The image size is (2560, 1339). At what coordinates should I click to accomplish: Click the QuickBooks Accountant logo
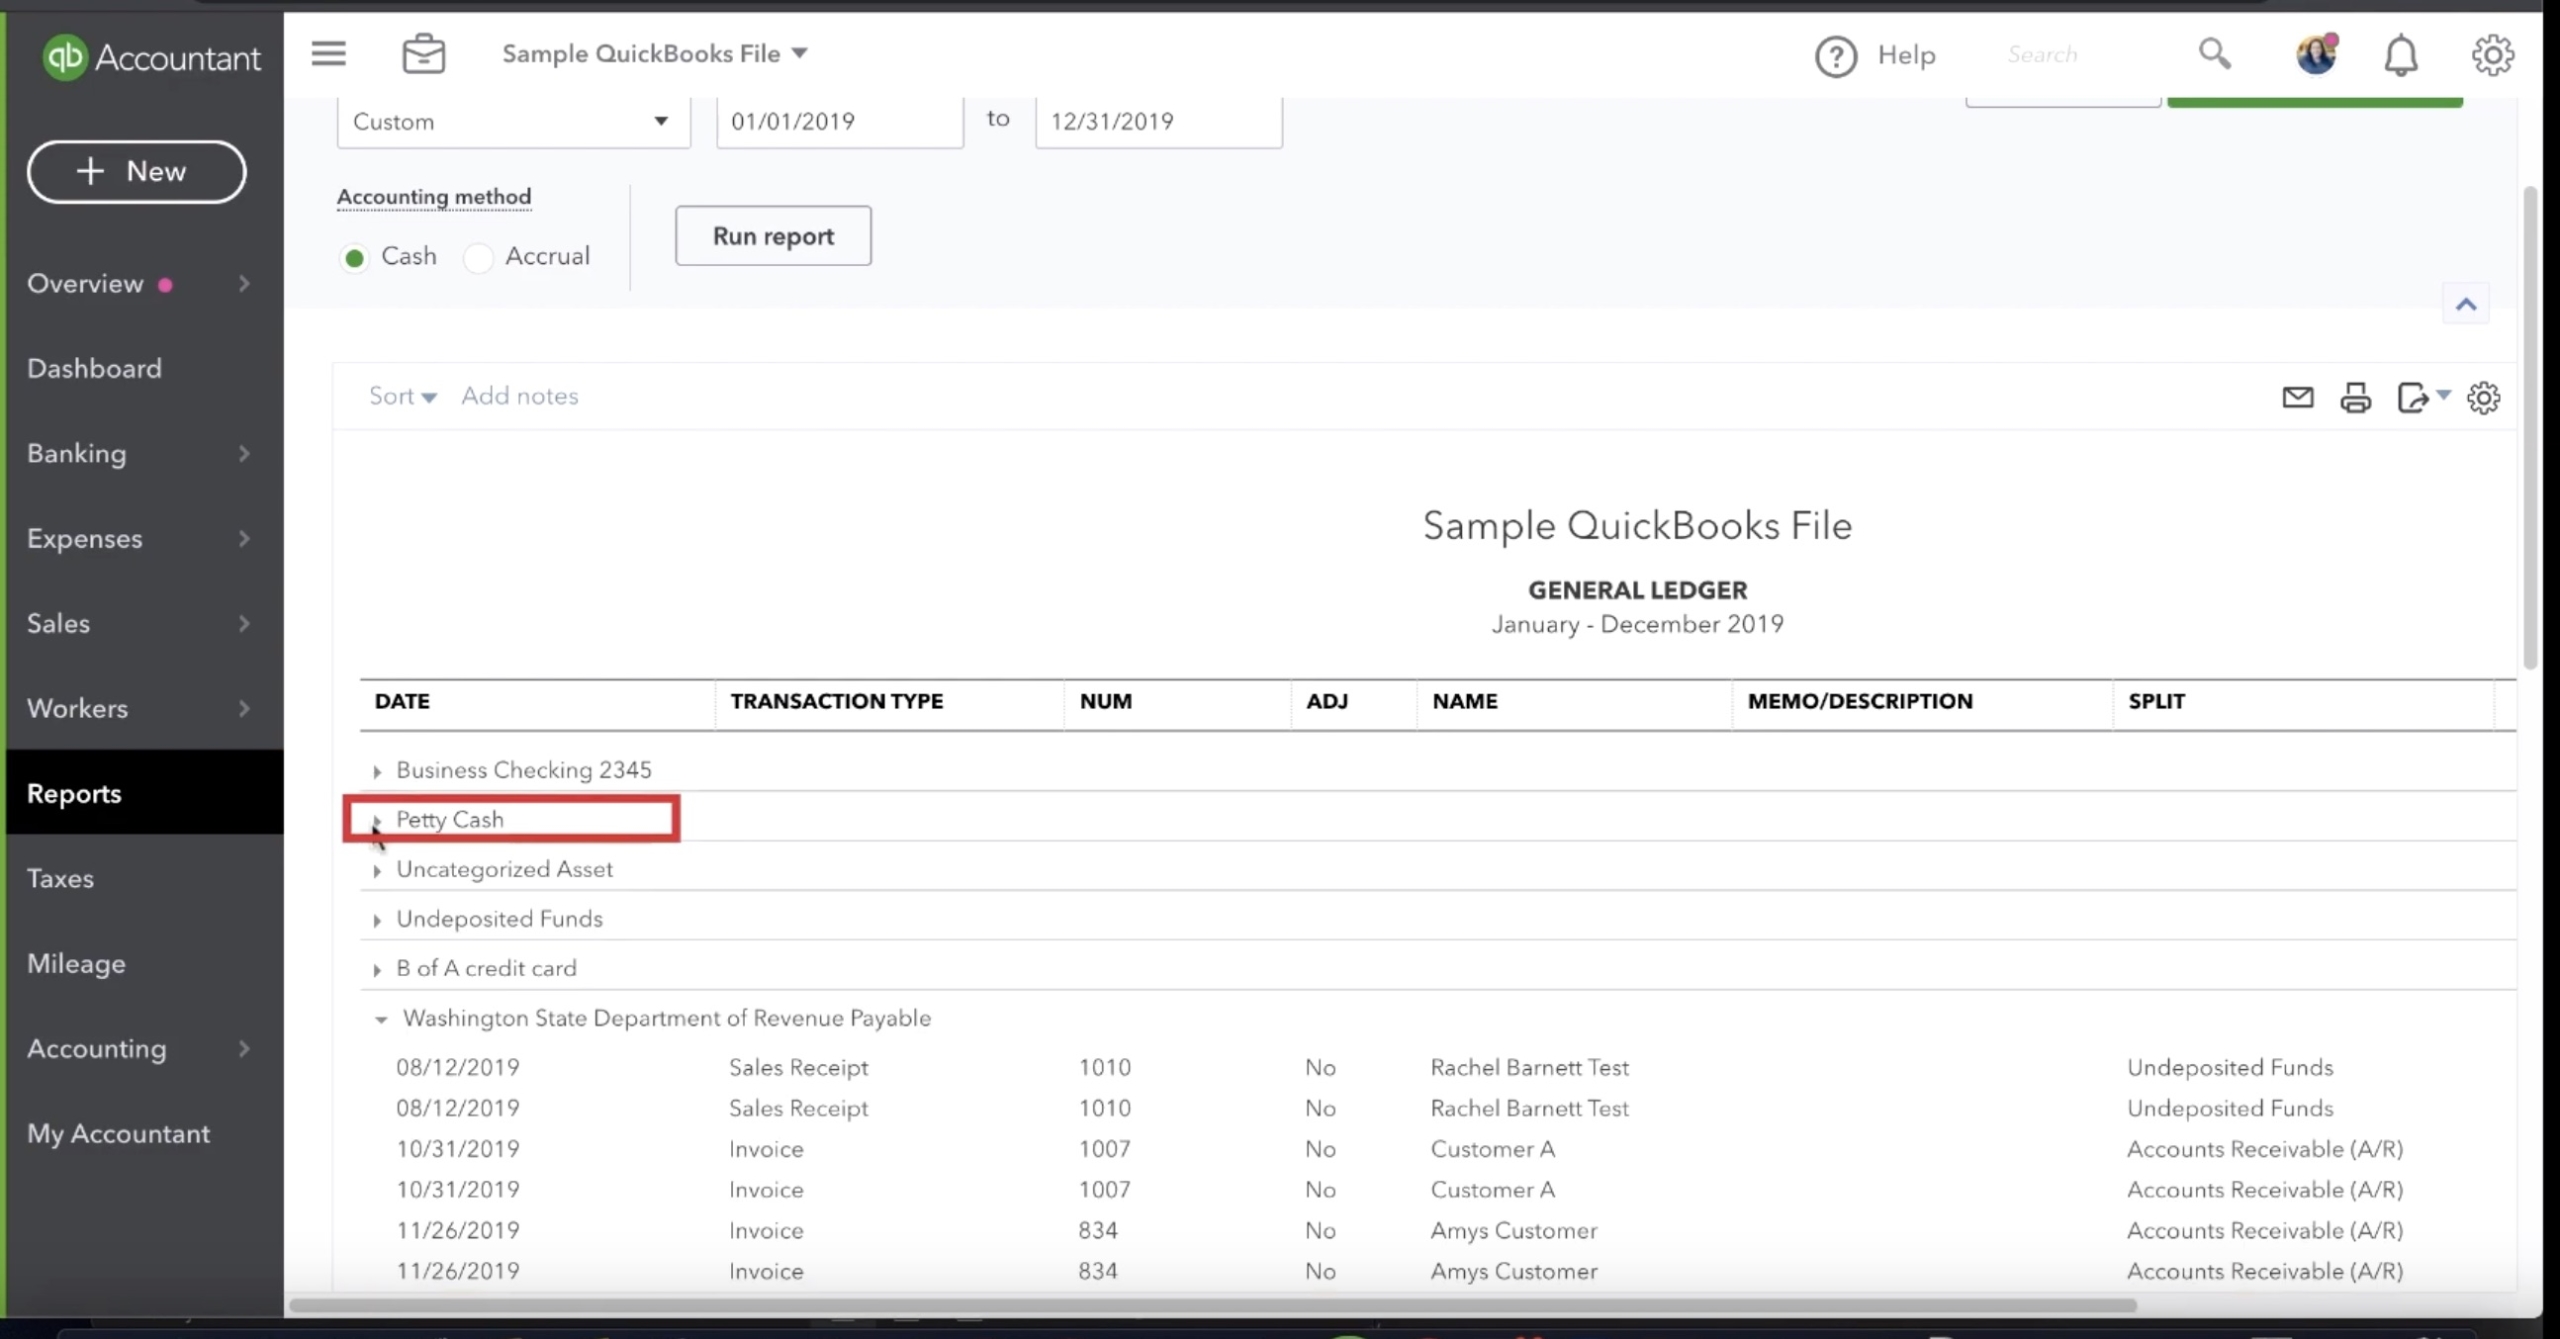click(151, 57)
